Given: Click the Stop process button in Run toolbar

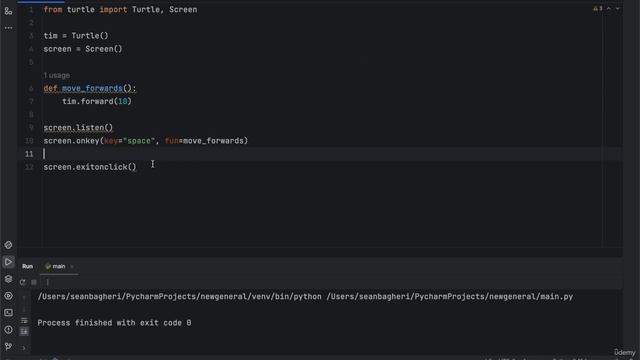Looking at the screenshot, I should pyautogui.click(x=34, y=282).
